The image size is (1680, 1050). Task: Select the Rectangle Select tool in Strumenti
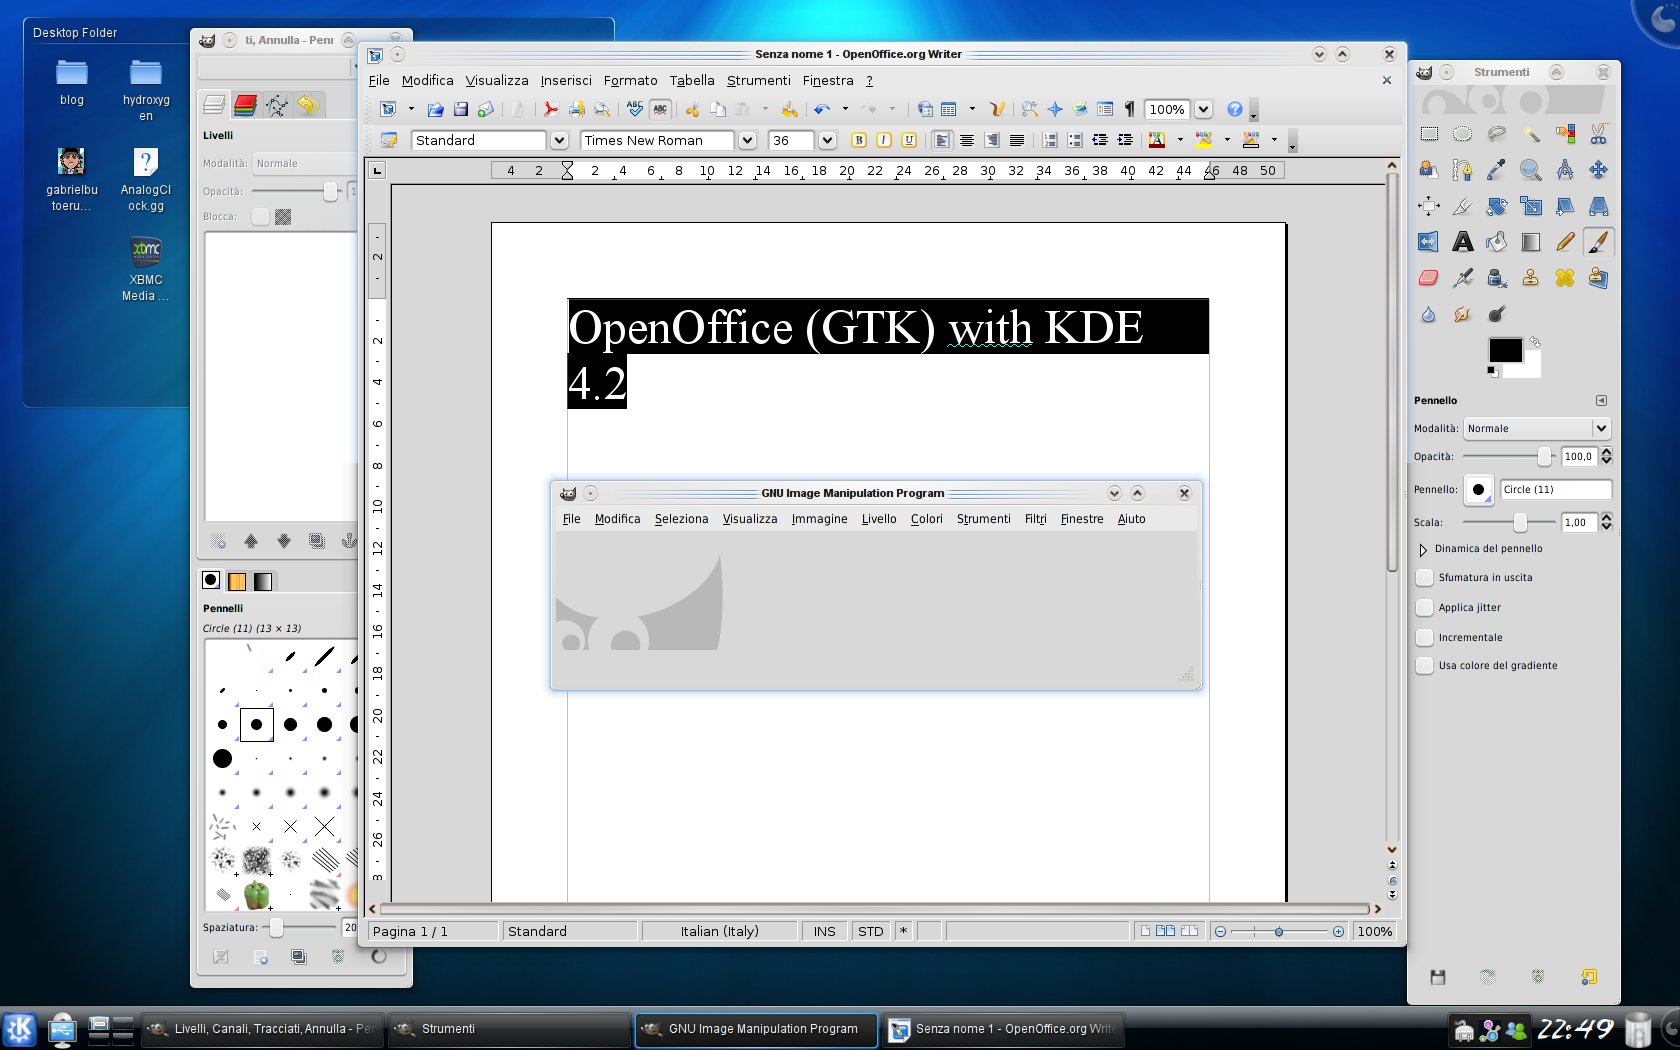(1429, 134)
